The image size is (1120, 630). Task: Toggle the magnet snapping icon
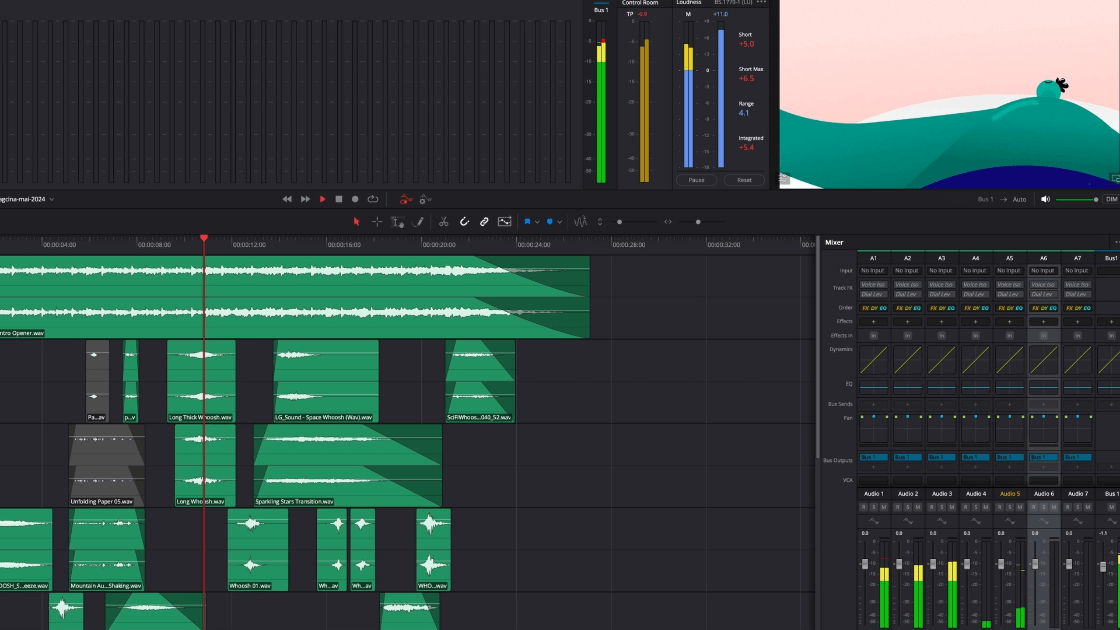(464, 222)
